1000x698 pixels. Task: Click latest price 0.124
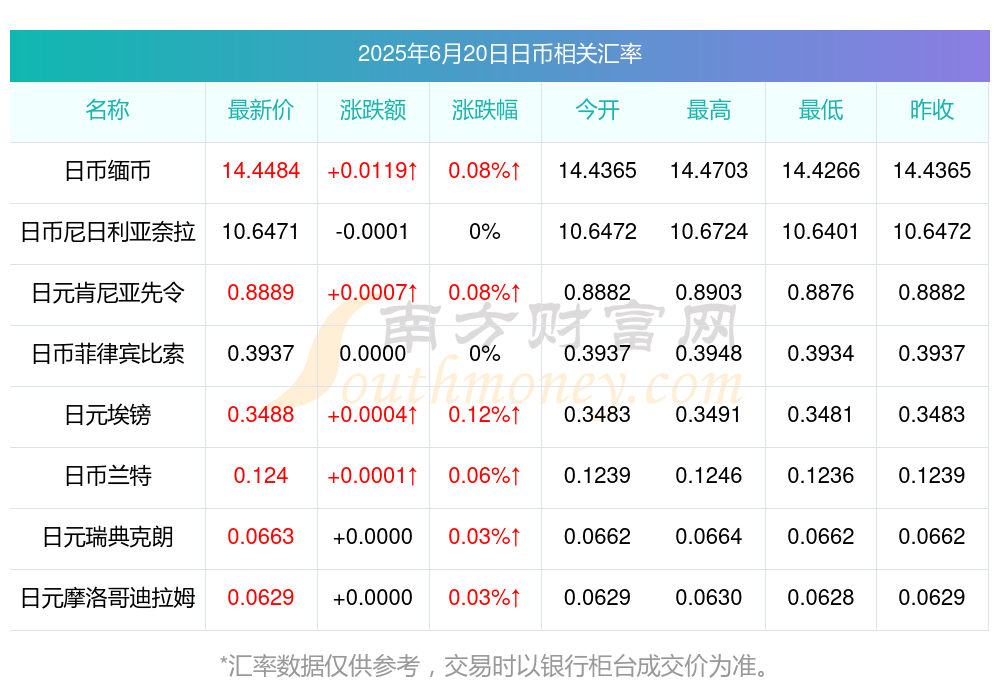click(x=261, y=475)
